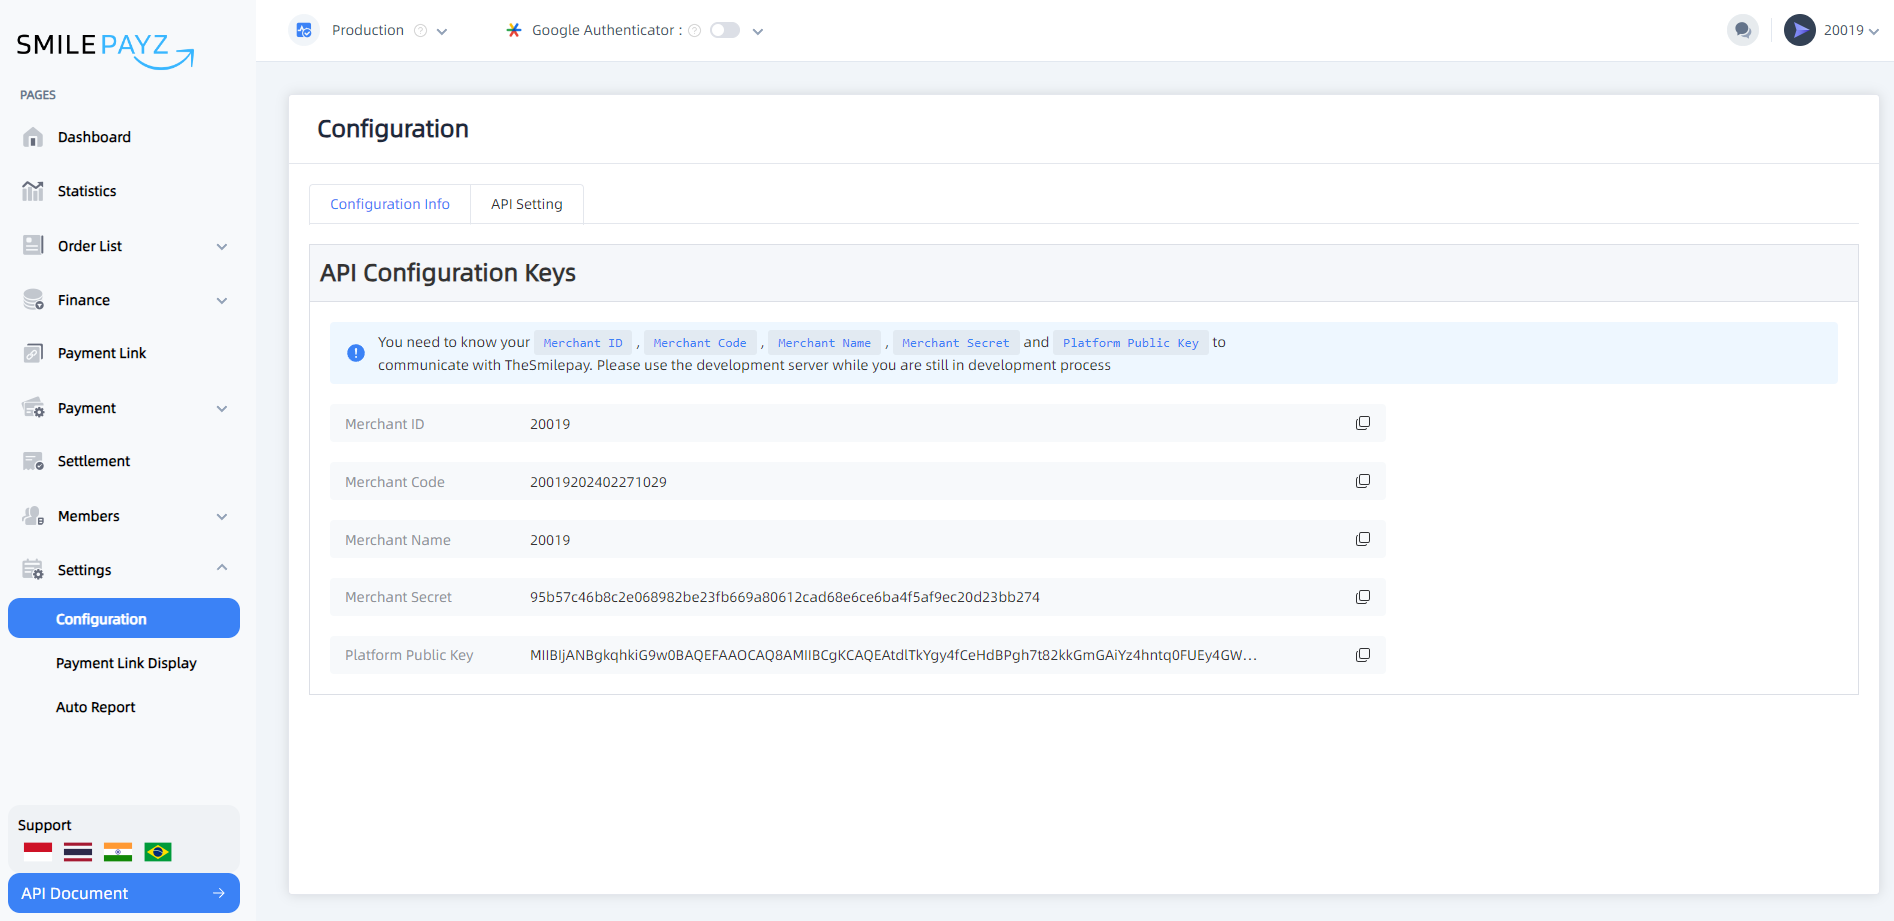Open Auto Report settings
Image resolution: width=1894 pixels, height=921 pixels.
tap(96, 707)
